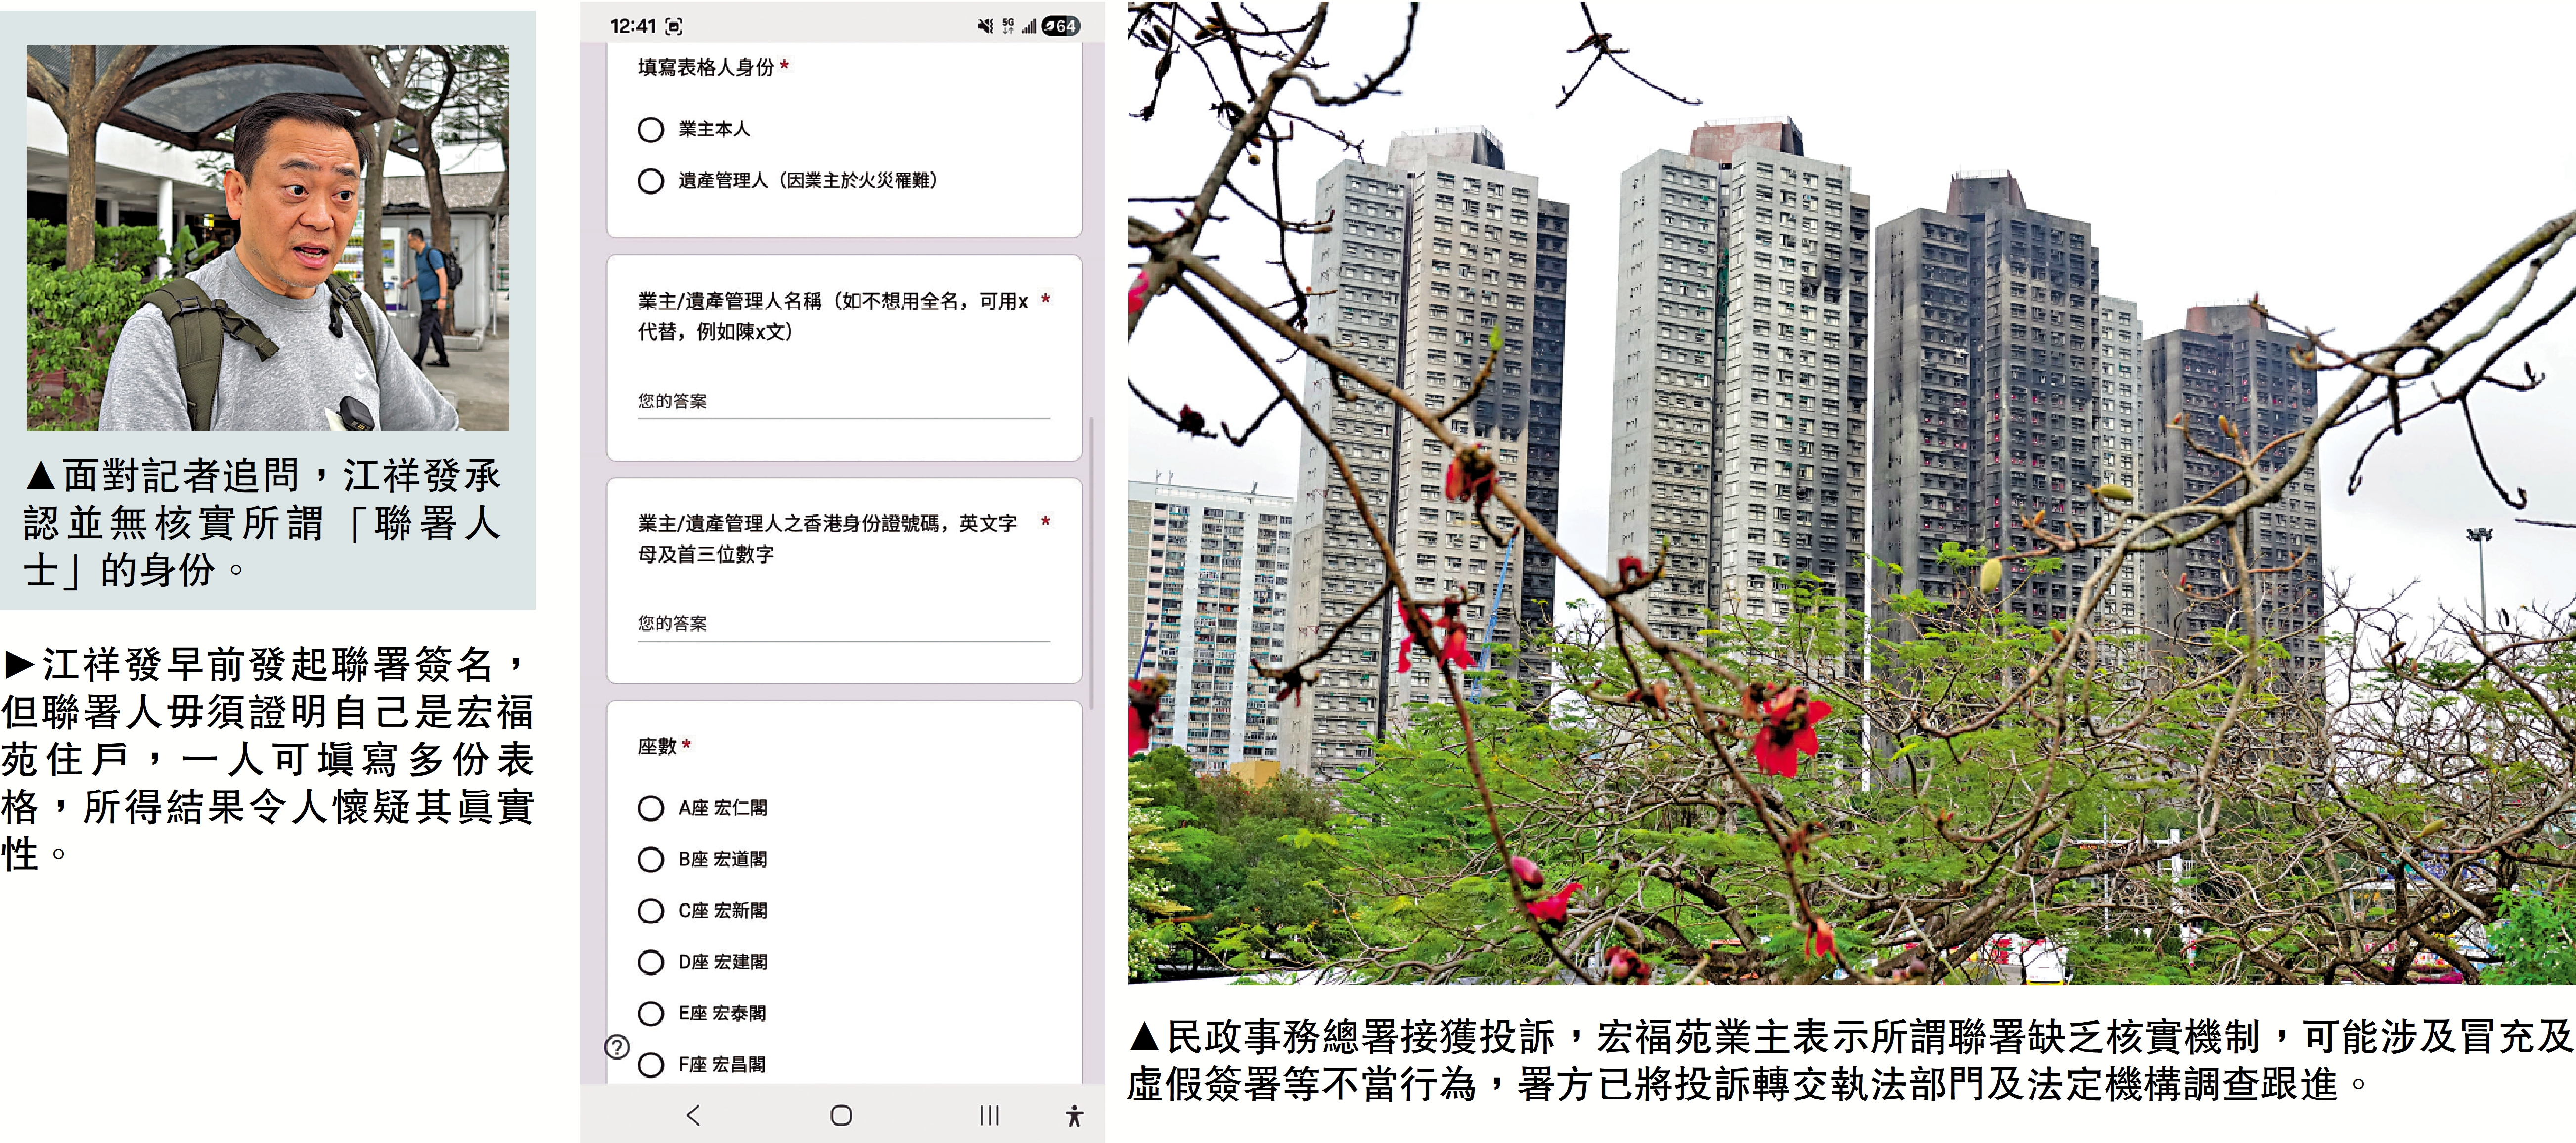Choose D座 宏建閣 radio button

(651, 962)
